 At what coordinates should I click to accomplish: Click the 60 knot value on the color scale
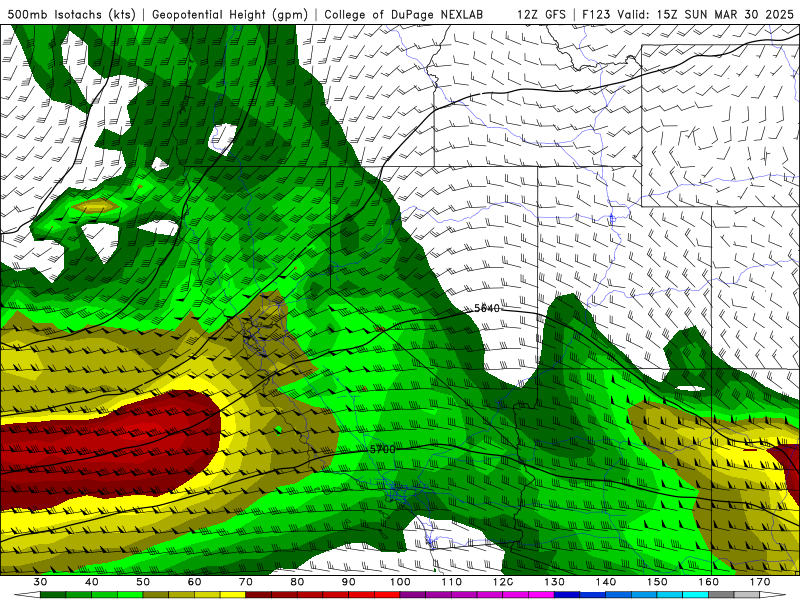[194, 582]
